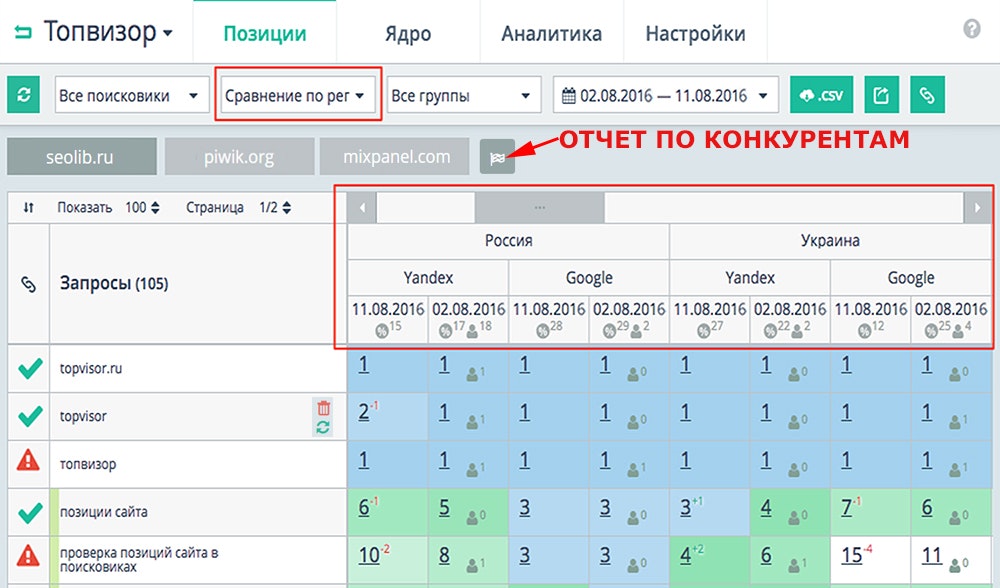The height and width of the screenshot is (588, 1000).
Task: Click position 10 link in проверка позиций row
Action: 369,555
